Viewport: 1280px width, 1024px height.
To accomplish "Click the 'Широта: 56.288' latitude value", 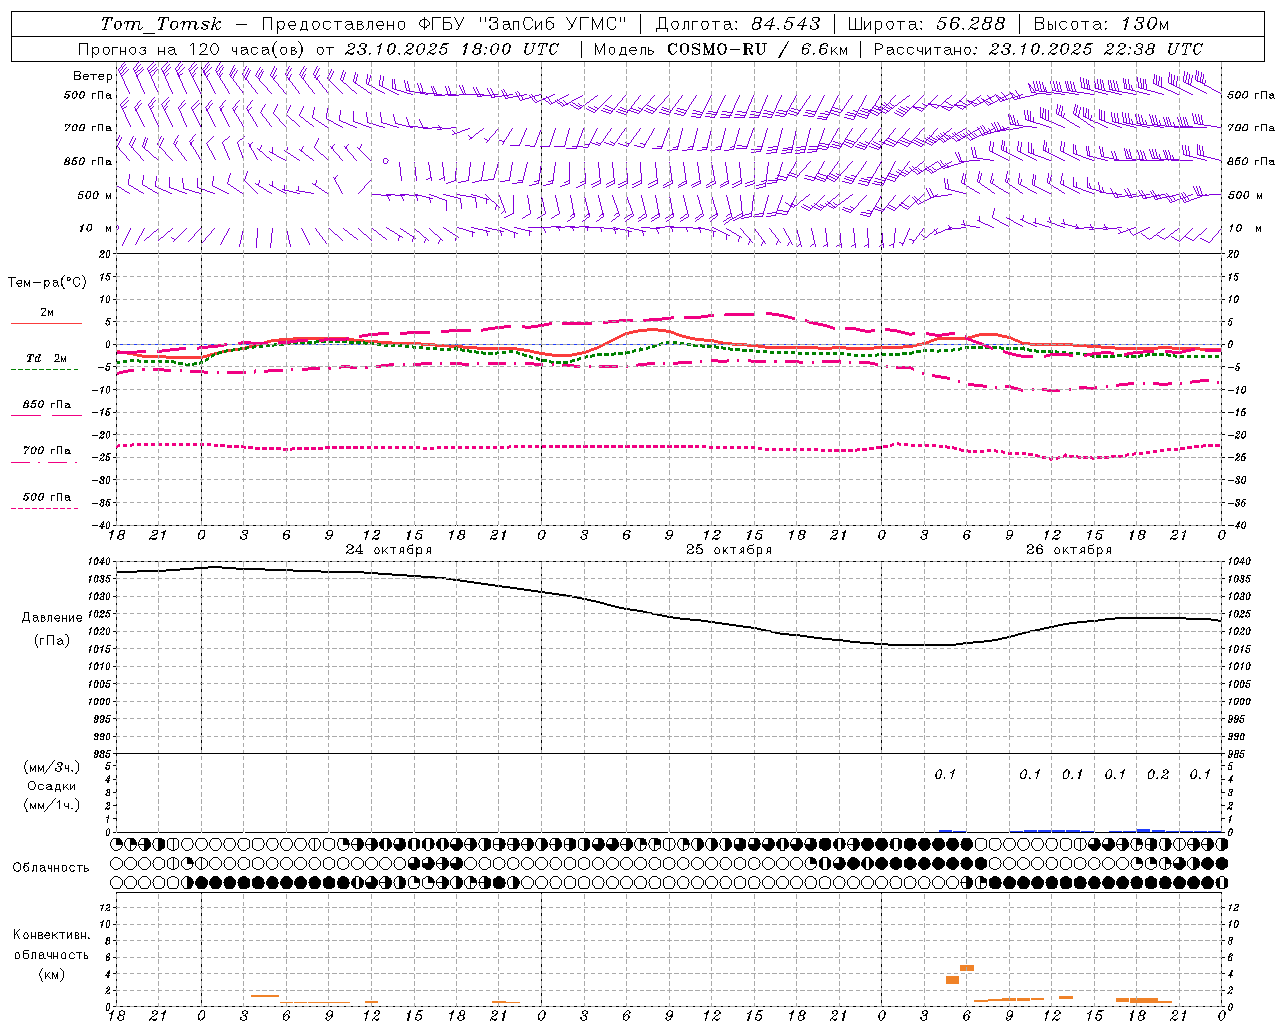I will coord(925,24).
